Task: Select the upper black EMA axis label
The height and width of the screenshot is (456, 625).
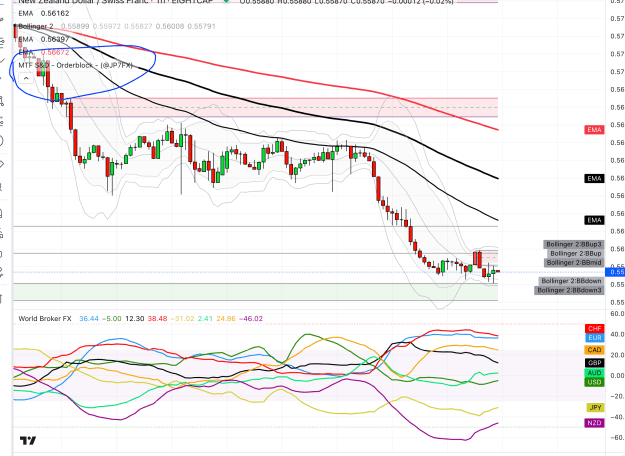Action: pyautogui.click(x=594, y=179)
